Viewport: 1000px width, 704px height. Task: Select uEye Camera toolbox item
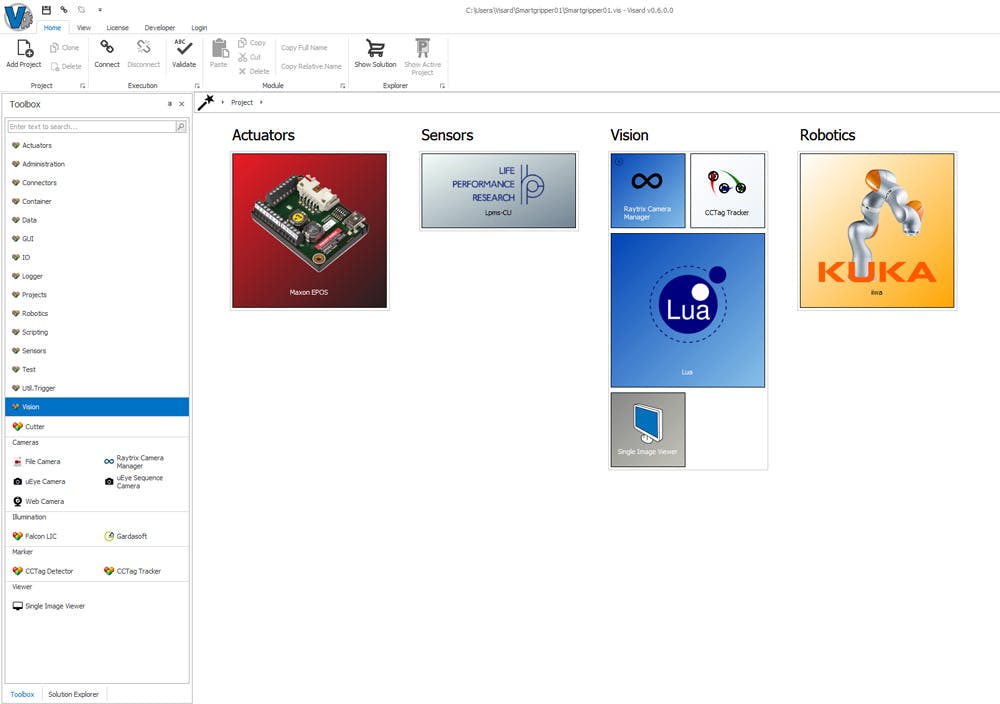(40, 481)
